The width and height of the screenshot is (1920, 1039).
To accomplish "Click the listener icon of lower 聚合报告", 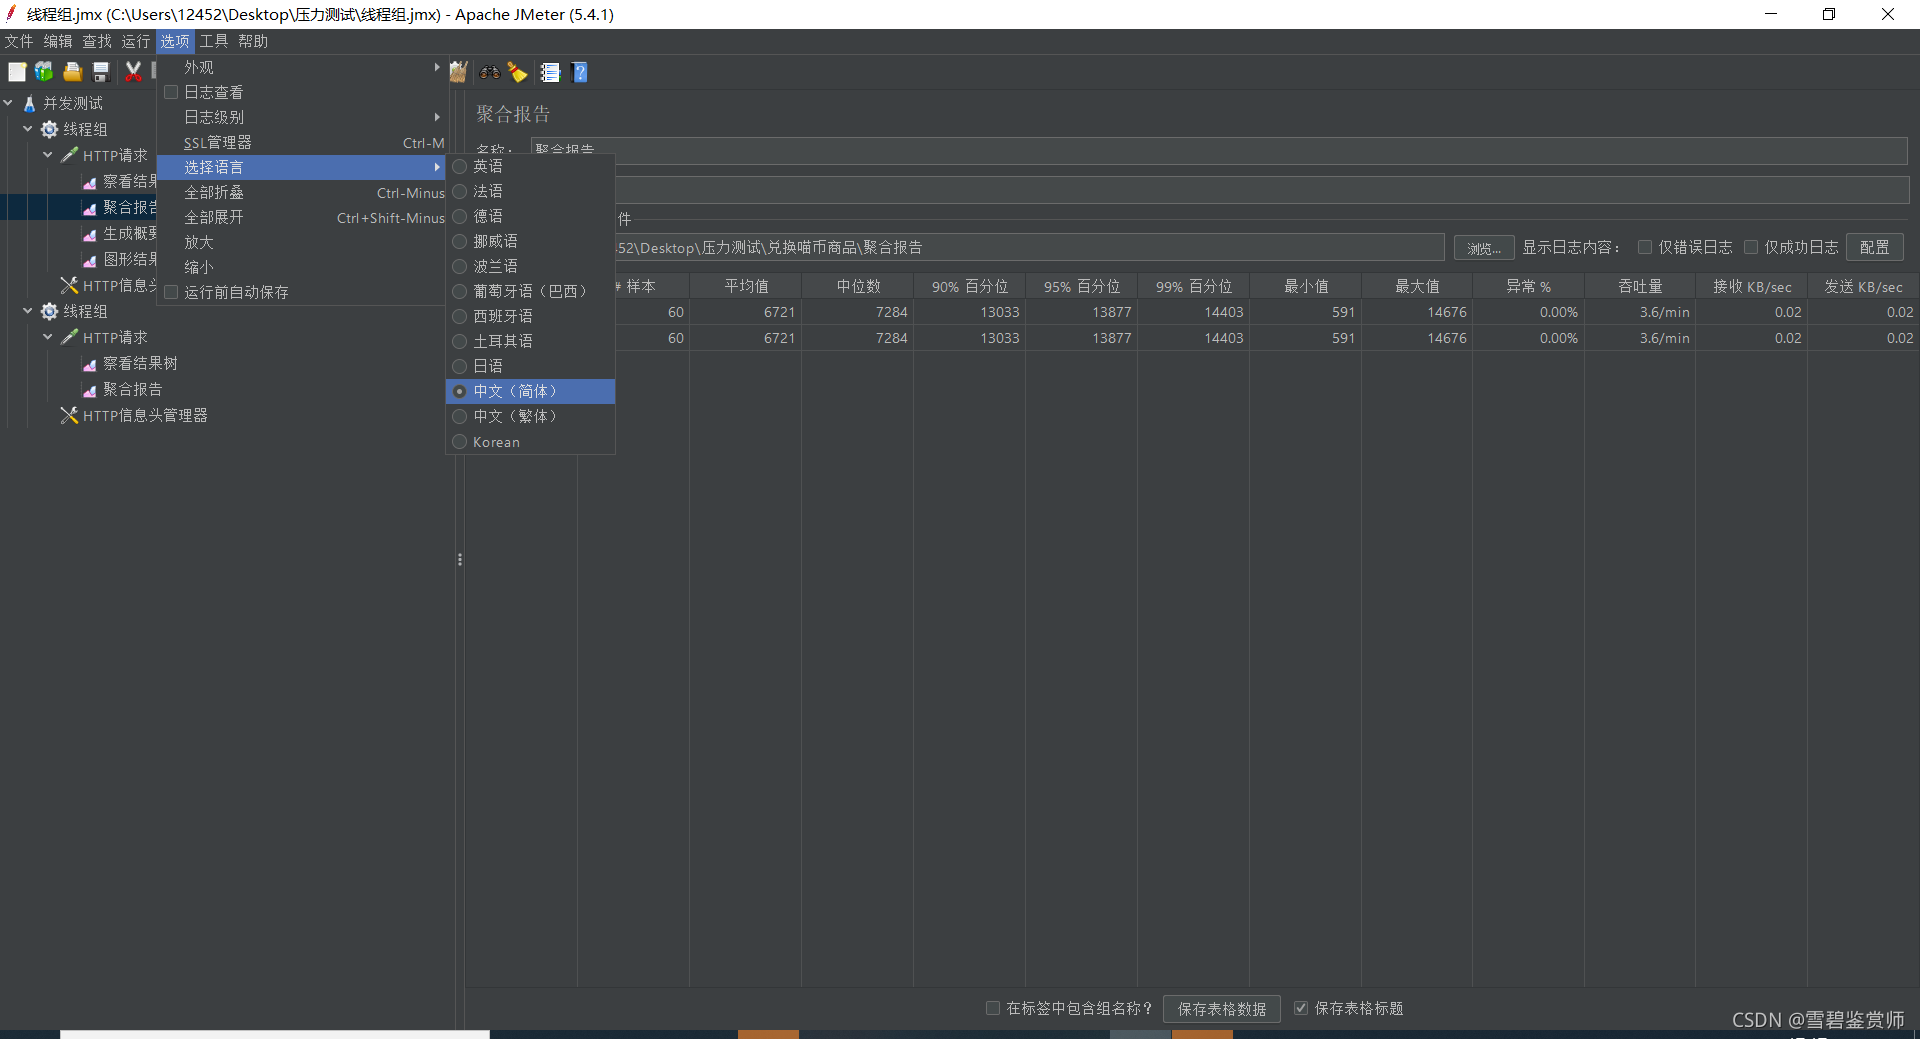I will [90, 390].
